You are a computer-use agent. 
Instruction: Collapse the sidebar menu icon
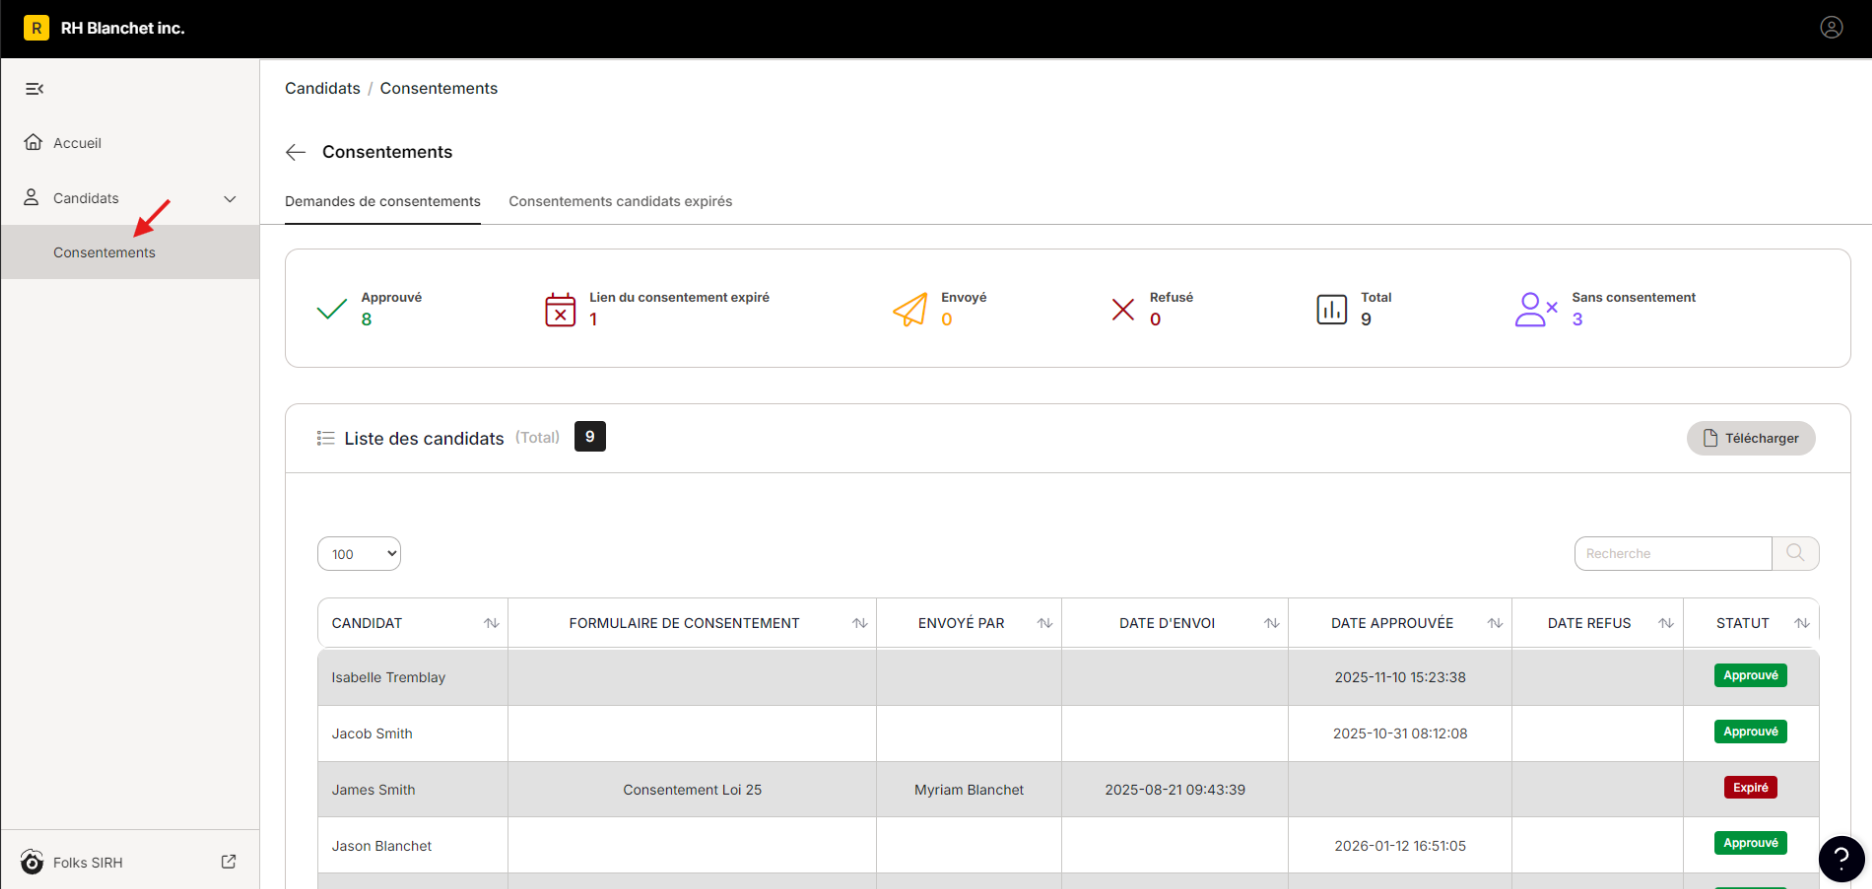[x=34, y=89]
